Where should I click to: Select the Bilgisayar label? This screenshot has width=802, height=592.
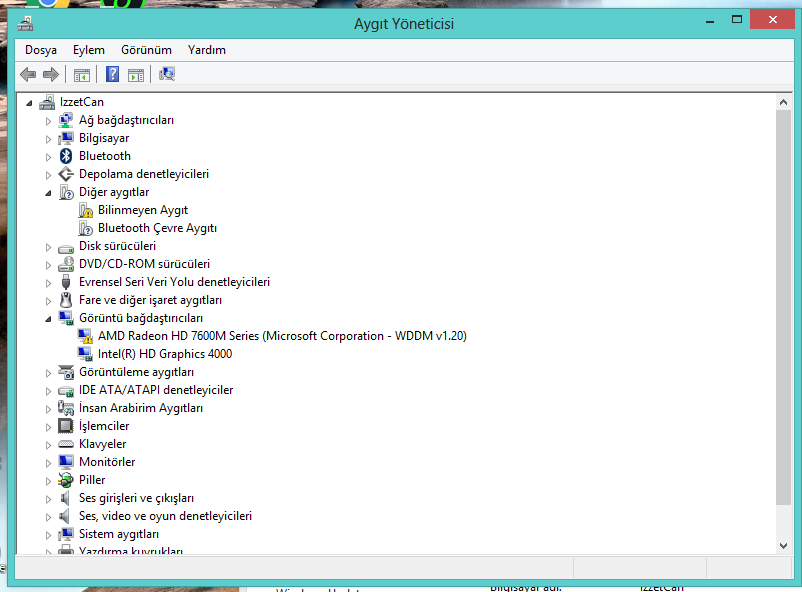point(104,138)
